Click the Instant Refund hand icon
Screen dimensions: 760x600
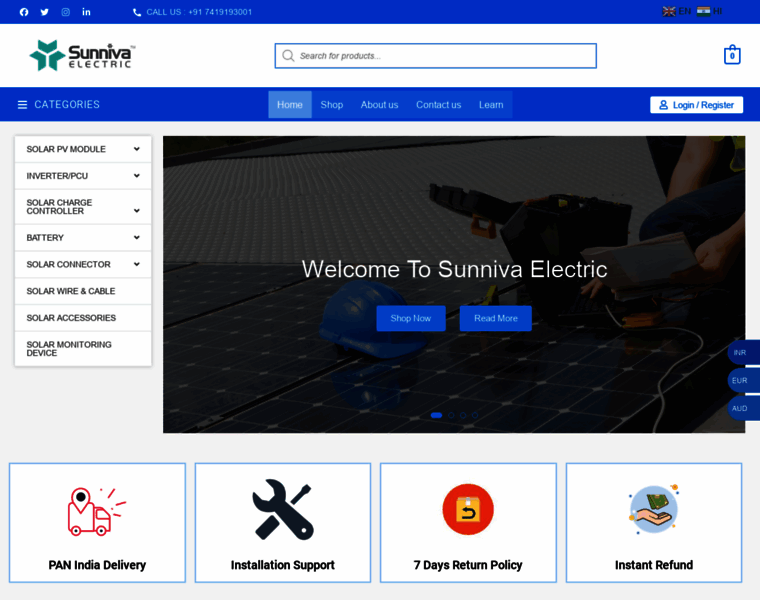pyautogui.click(x=653, y=509)
